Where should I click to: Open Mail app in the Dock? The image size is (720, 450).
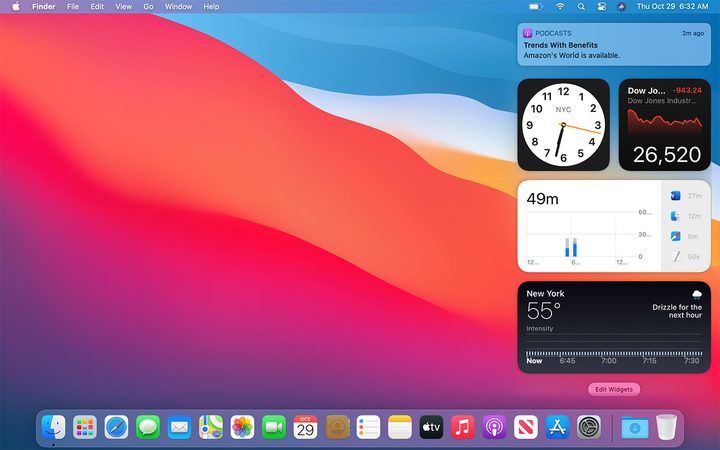179,427
